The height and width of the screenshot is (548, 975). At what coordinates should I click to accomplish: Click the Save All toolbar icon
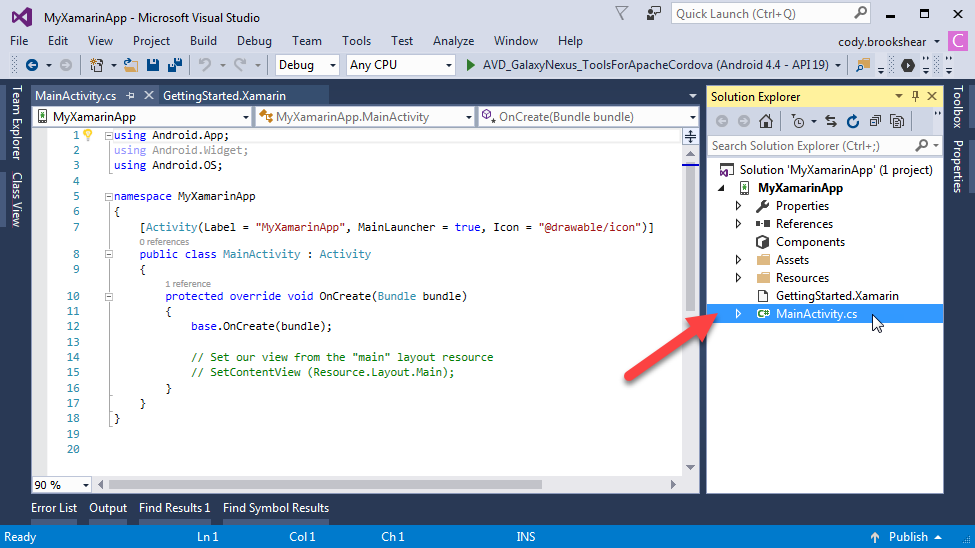(175, 65)
